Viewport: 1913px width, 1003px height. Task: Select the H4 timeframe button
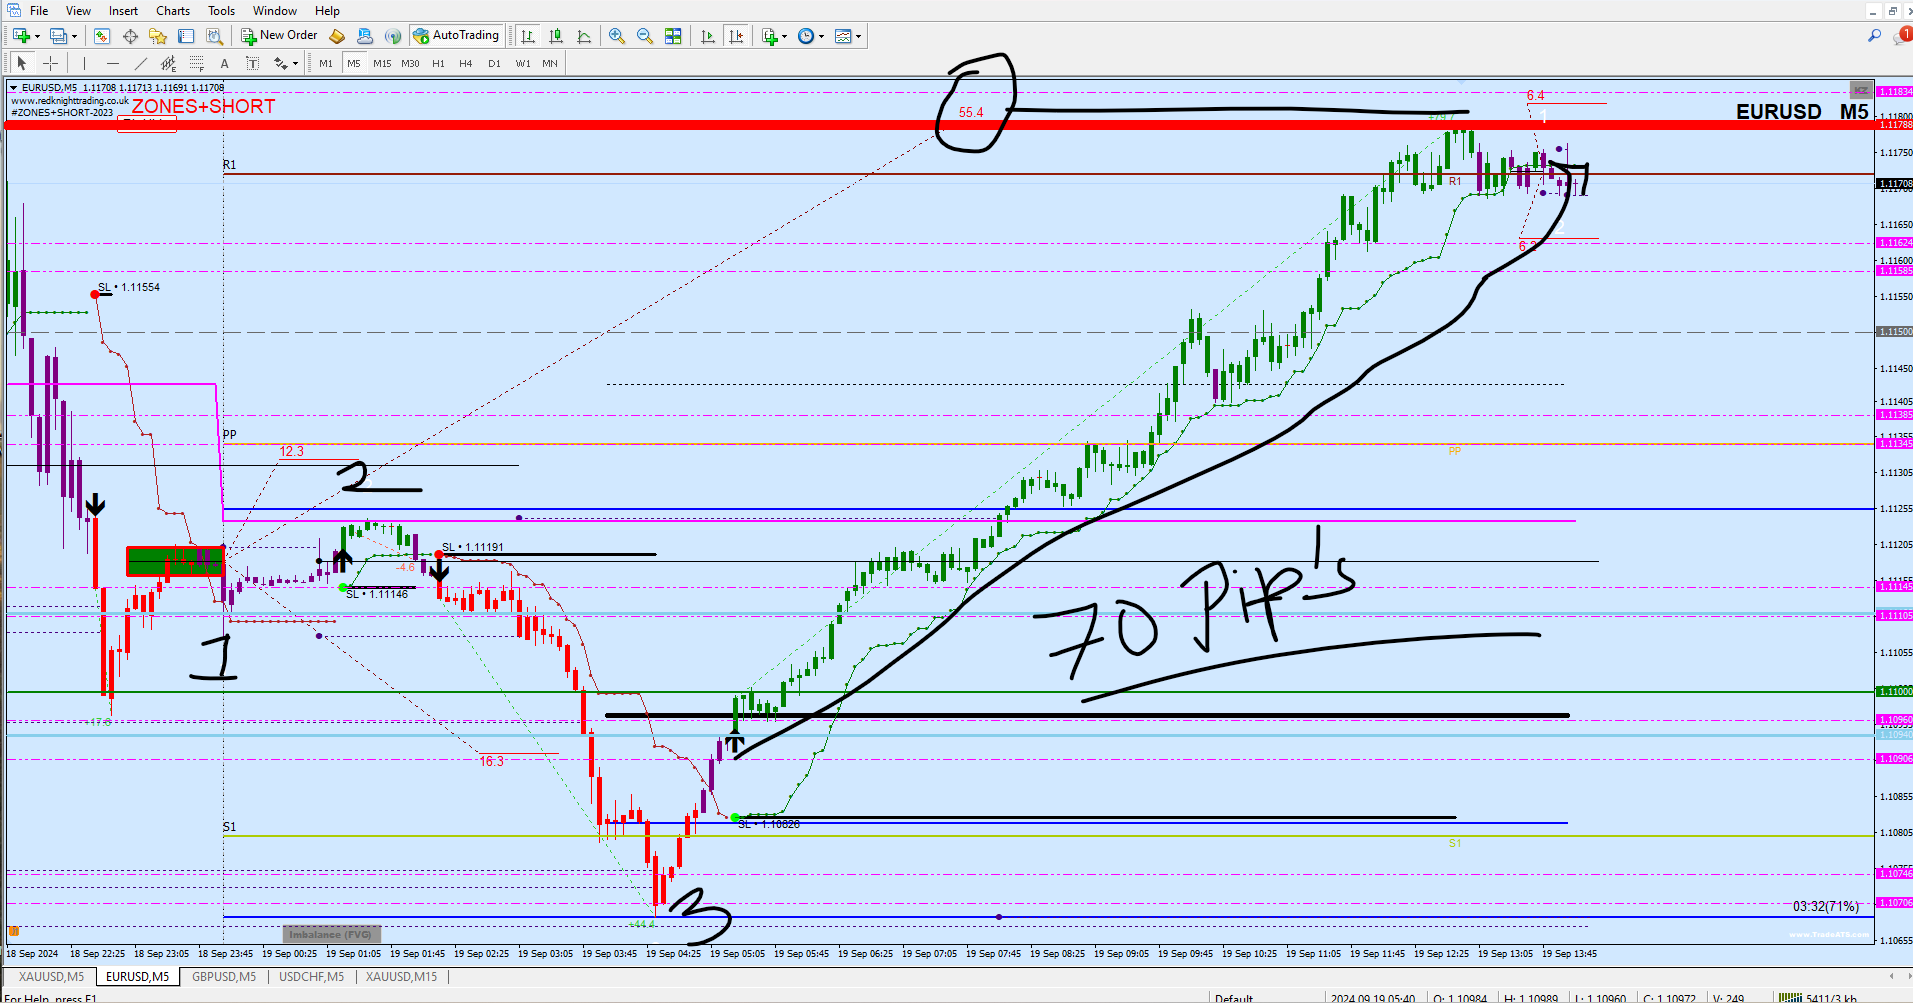tap(466, 63)
